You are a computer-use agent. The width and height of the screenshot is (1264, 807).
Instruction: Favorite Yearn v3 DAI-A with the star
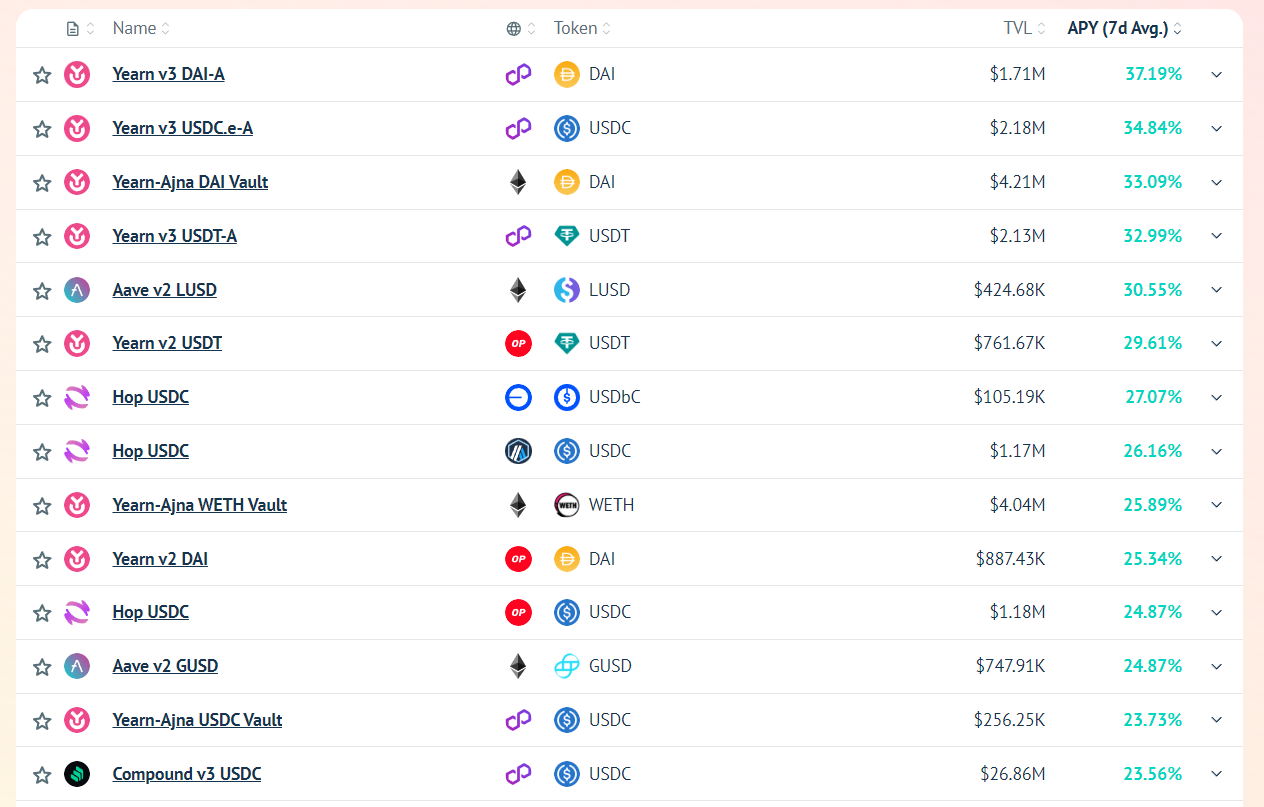click(x=42, y=75)
